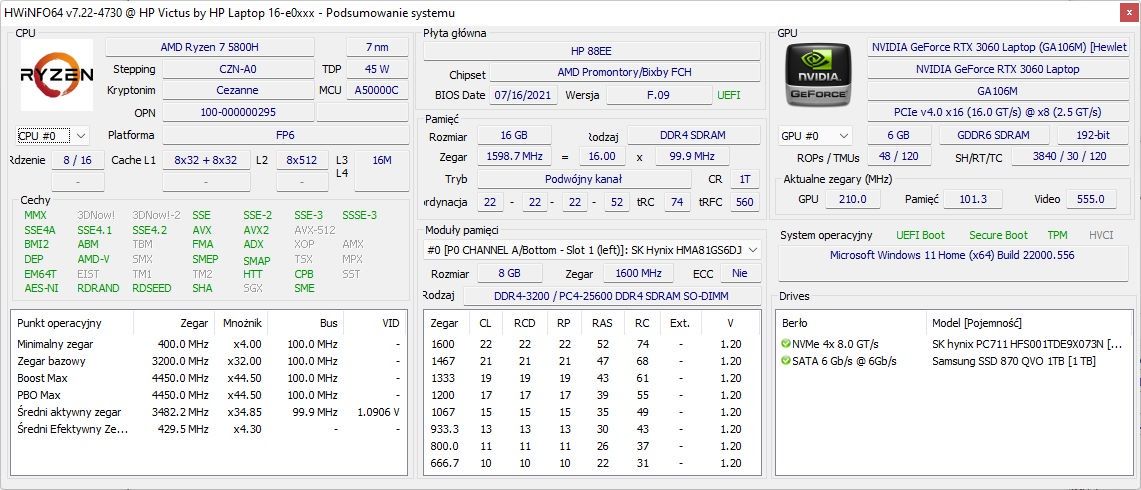Click the green check icon beside NVMe 4x 8.0 GT/s
The image size is (1141, 490).
785,344
